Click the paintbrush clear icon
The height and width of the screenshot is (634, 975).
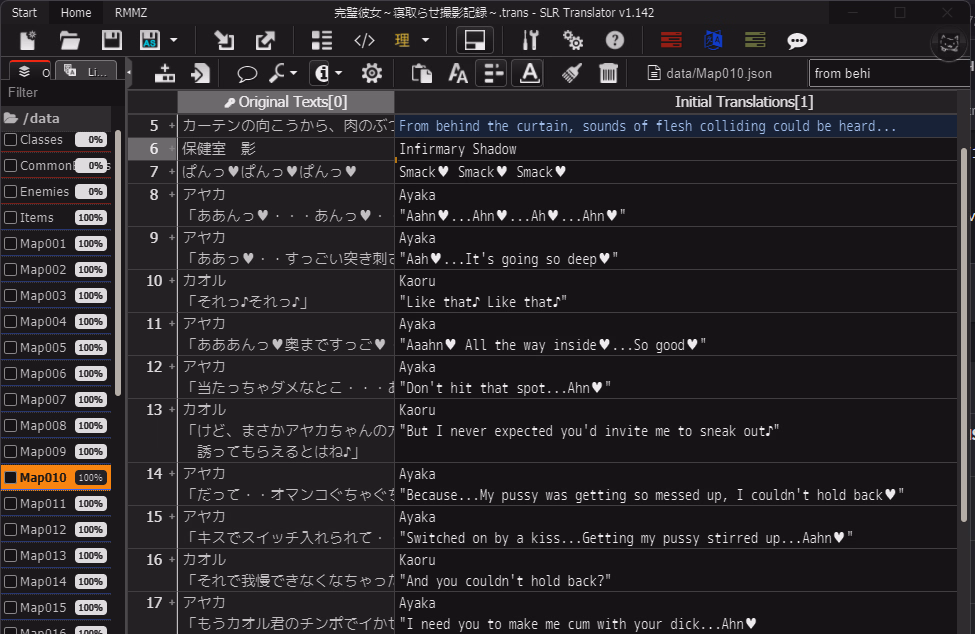tap(572, 73)
